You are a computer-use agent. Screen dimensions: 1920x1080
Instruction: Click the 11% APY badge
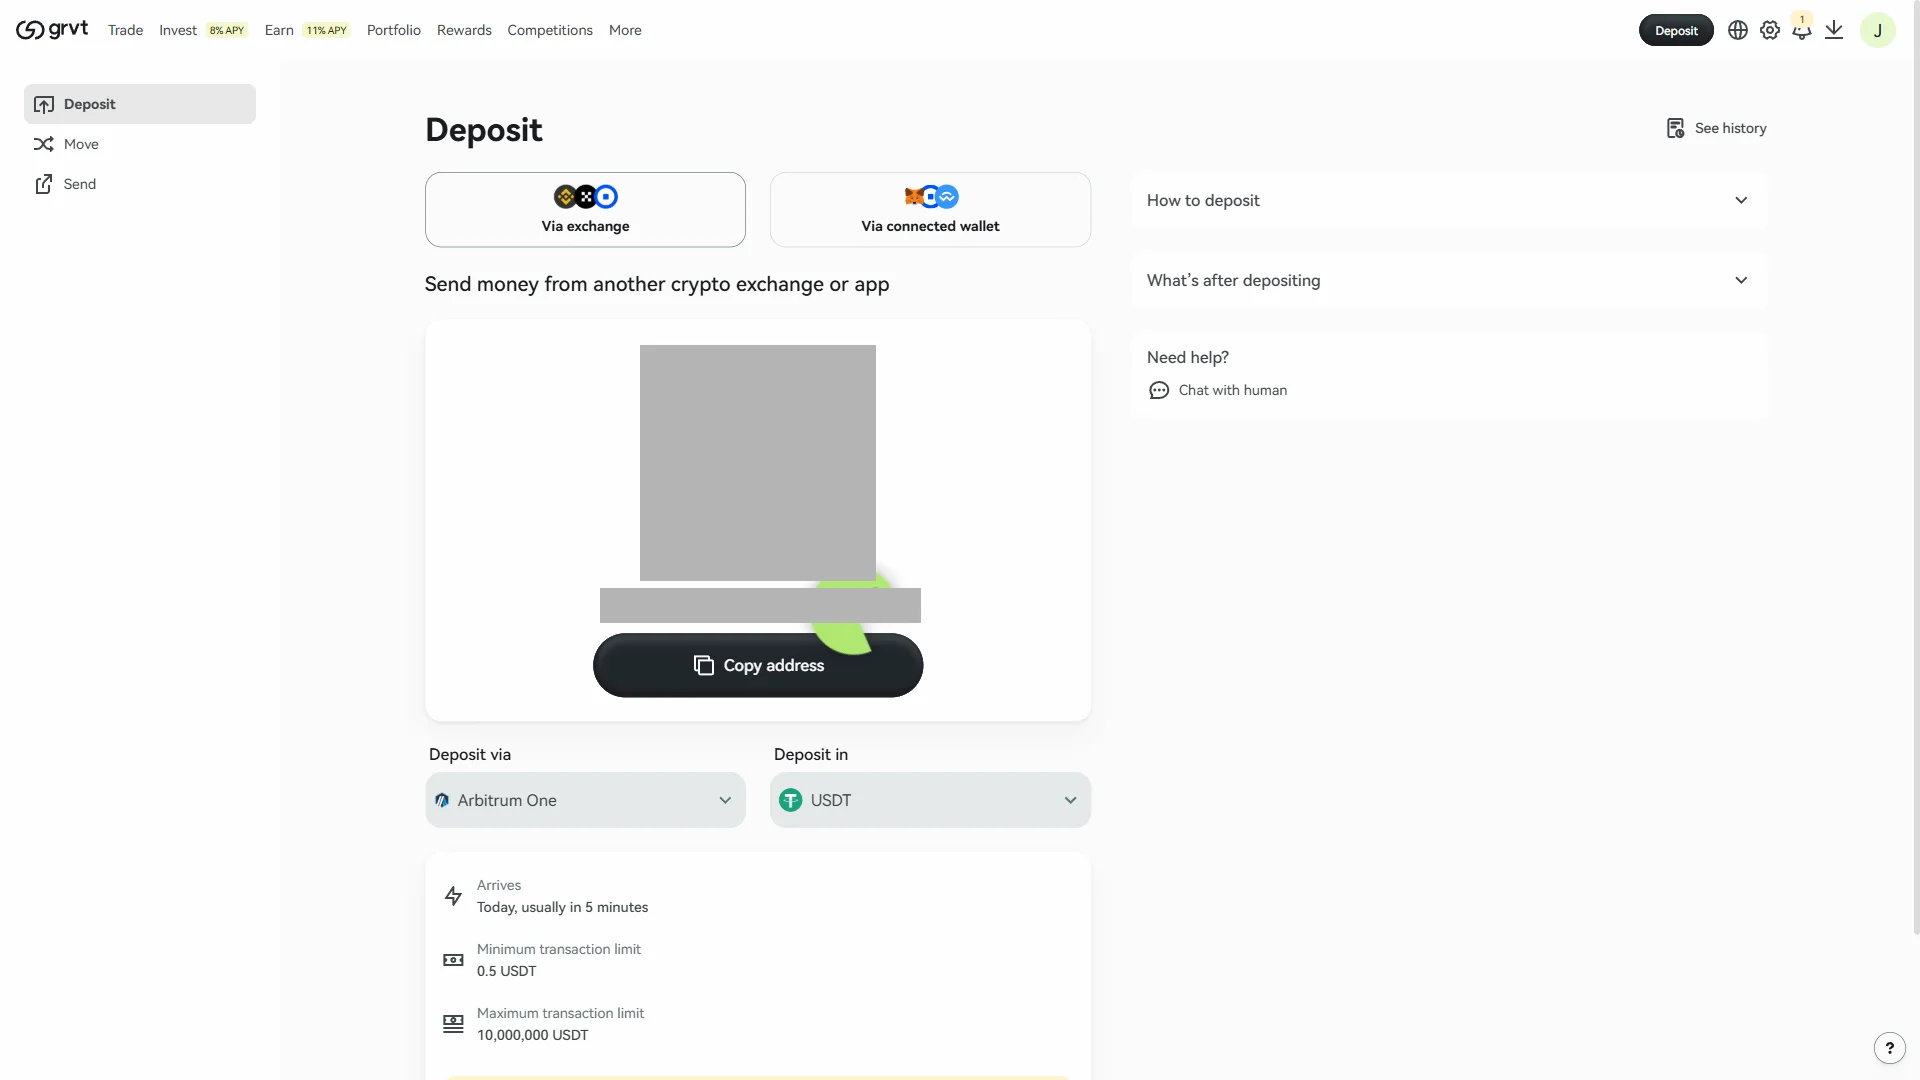[x=327, y=31]
